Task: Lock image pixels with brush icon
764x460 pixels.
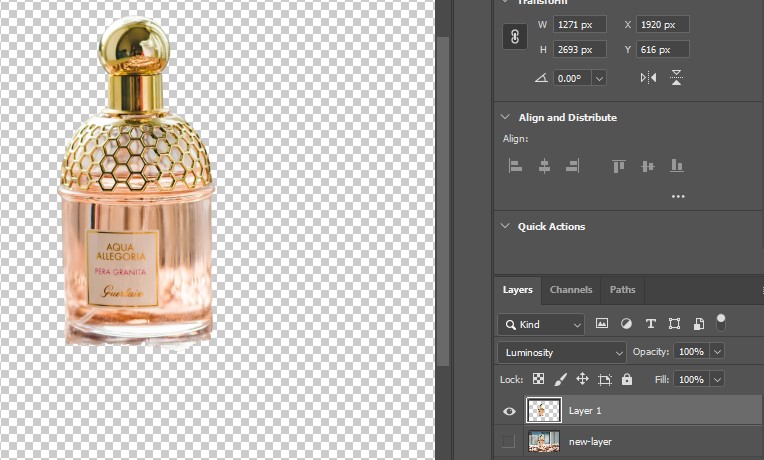Action: (x=560, y=379)
